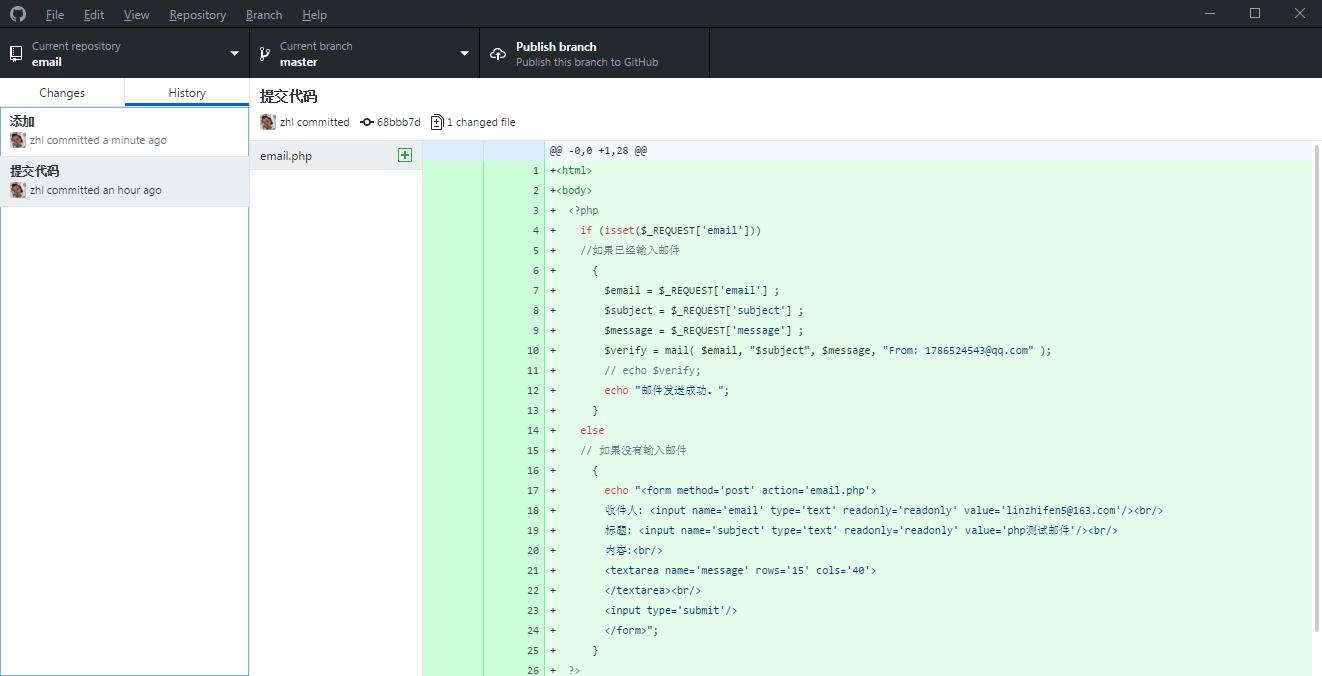Switch to the Changes tab
This screenshot has width=1322, height=676.
(x=62, y=93)
